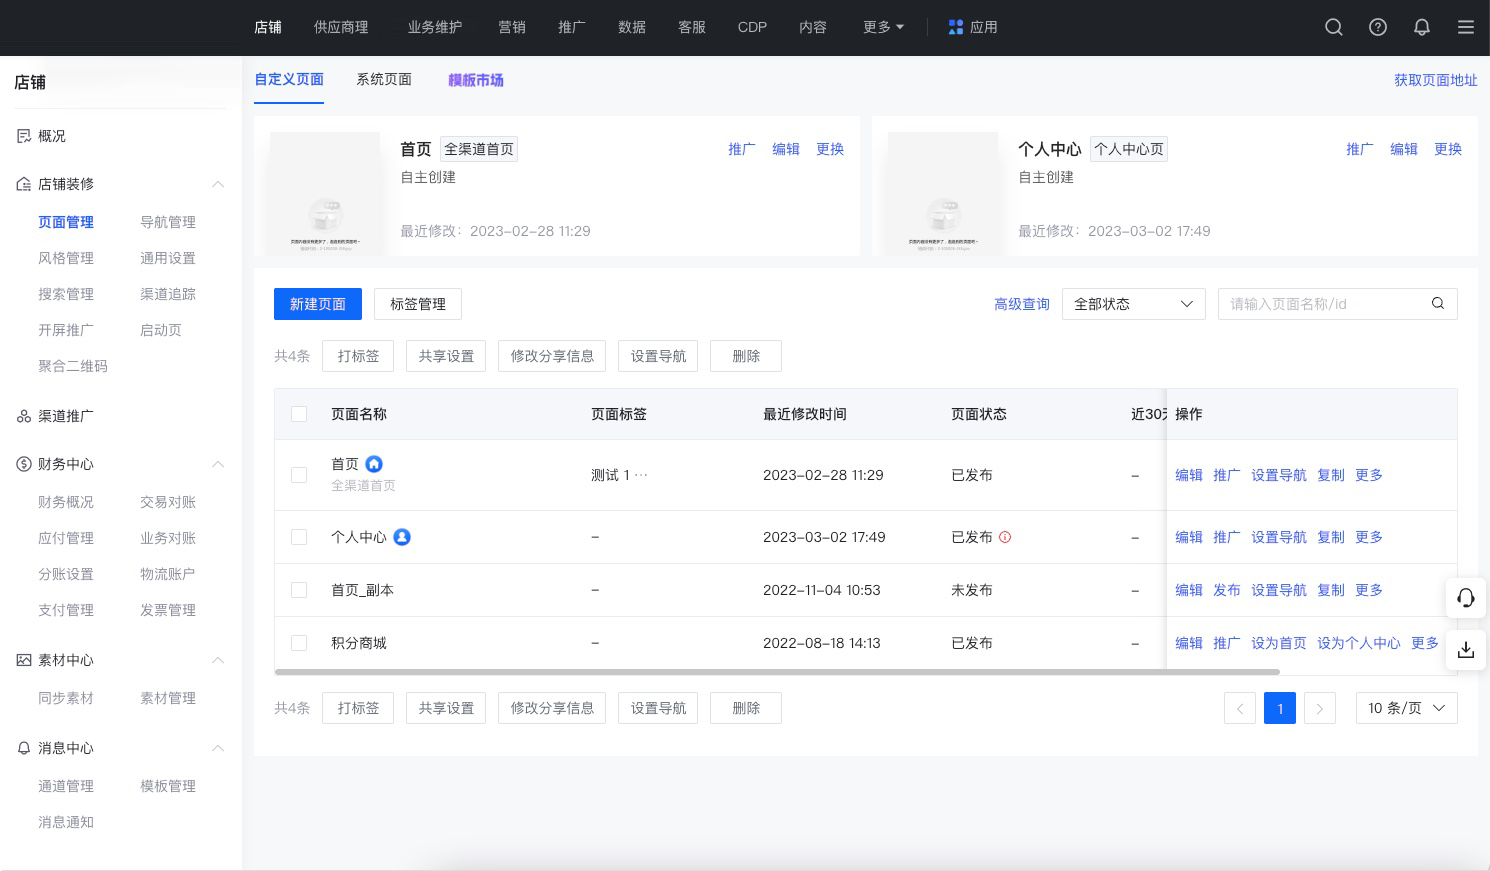Check the 积分商城 row checkbox
Screen dimensions: 1490x871
coord(299,643)
